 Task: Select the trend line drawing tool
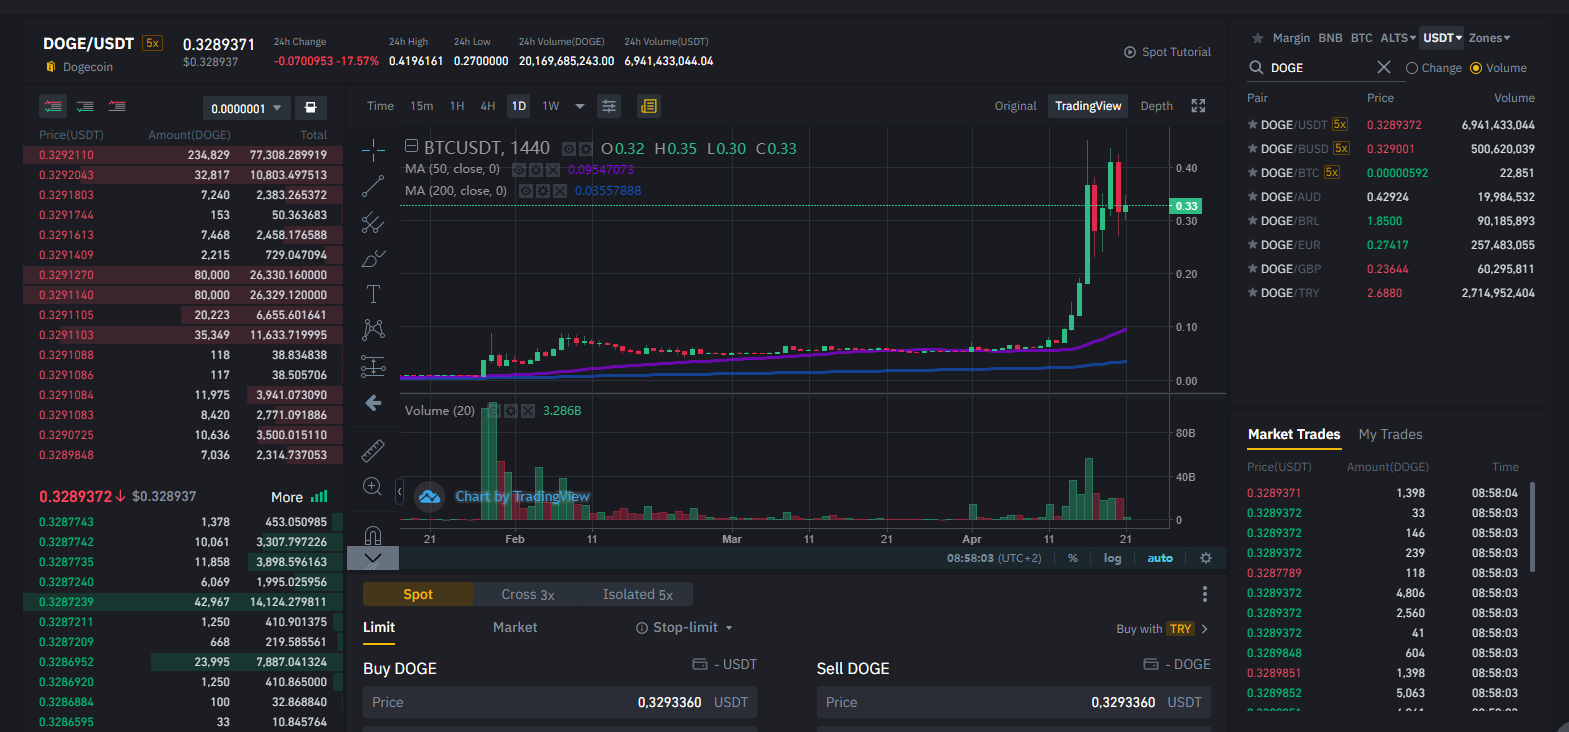coord(373,186)
